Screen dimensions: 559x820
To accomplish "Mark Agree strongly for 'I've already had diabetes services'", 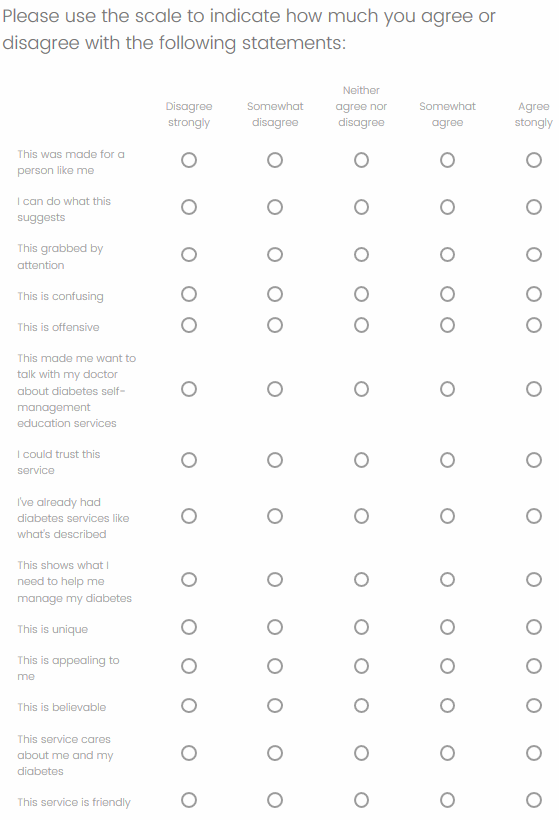I will pos(533,516).
